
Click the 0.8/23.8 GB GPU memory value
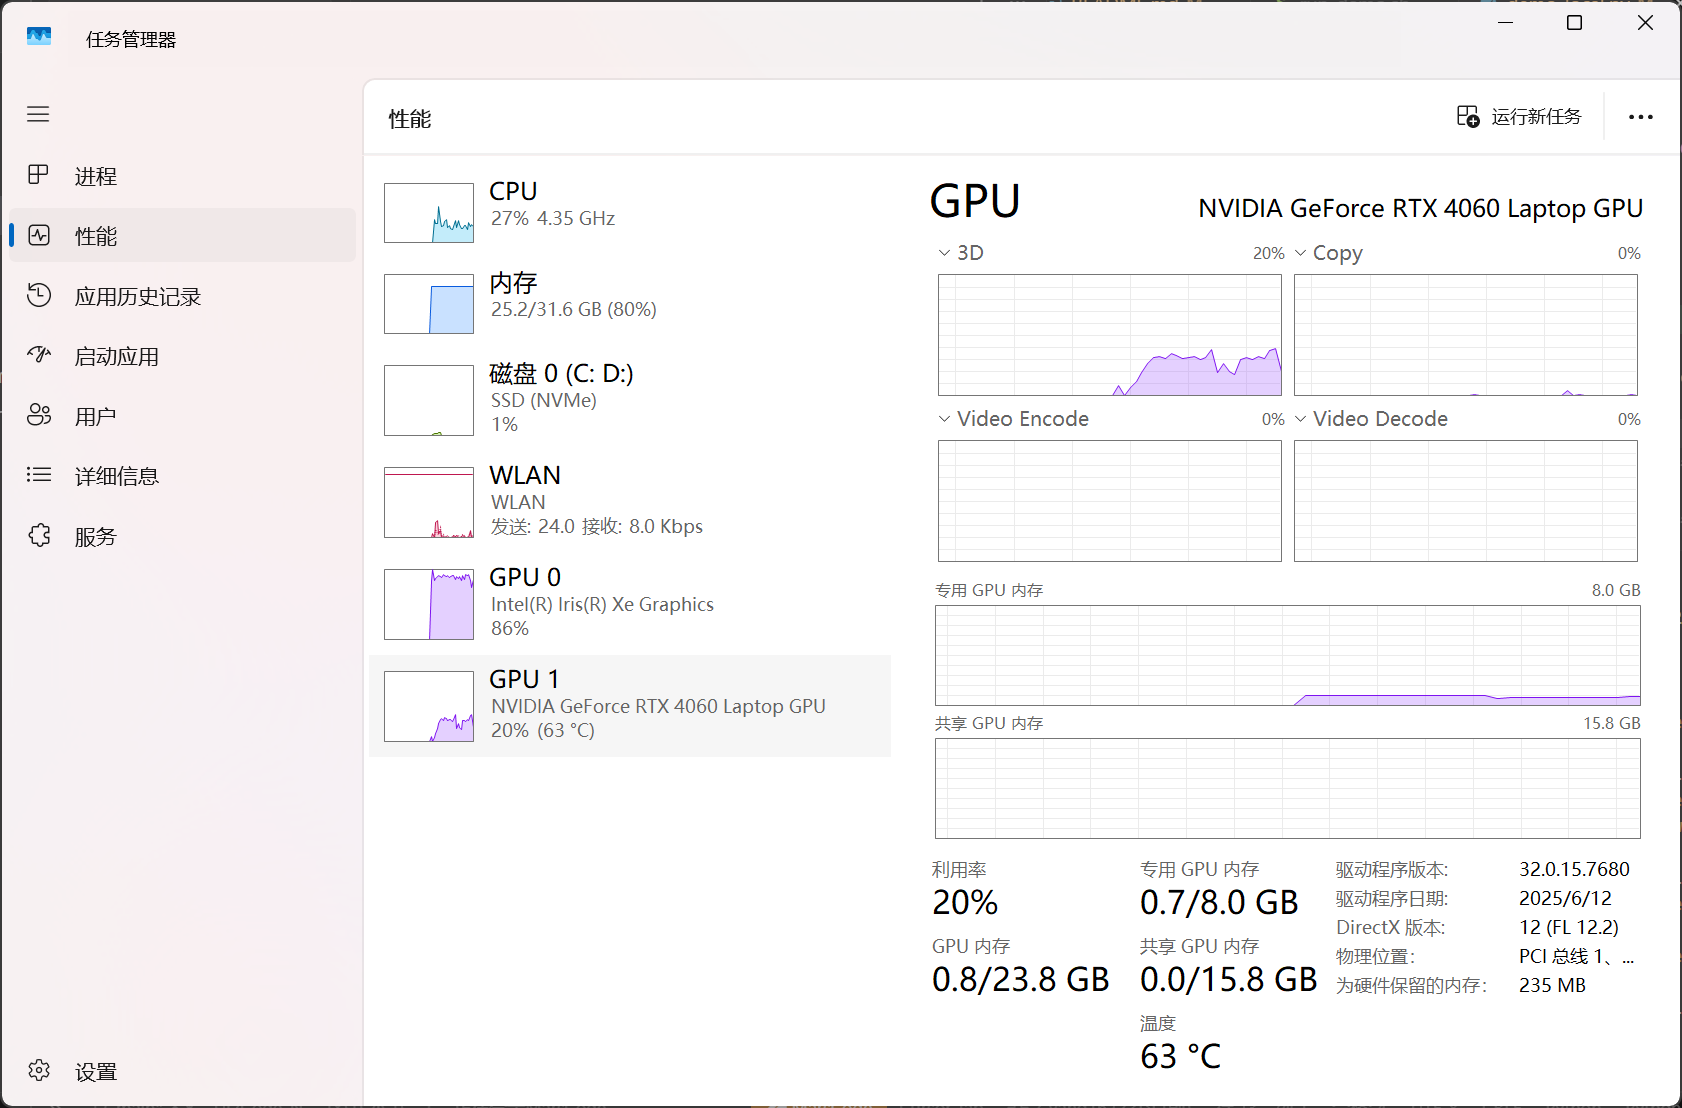click(1021, 979)
